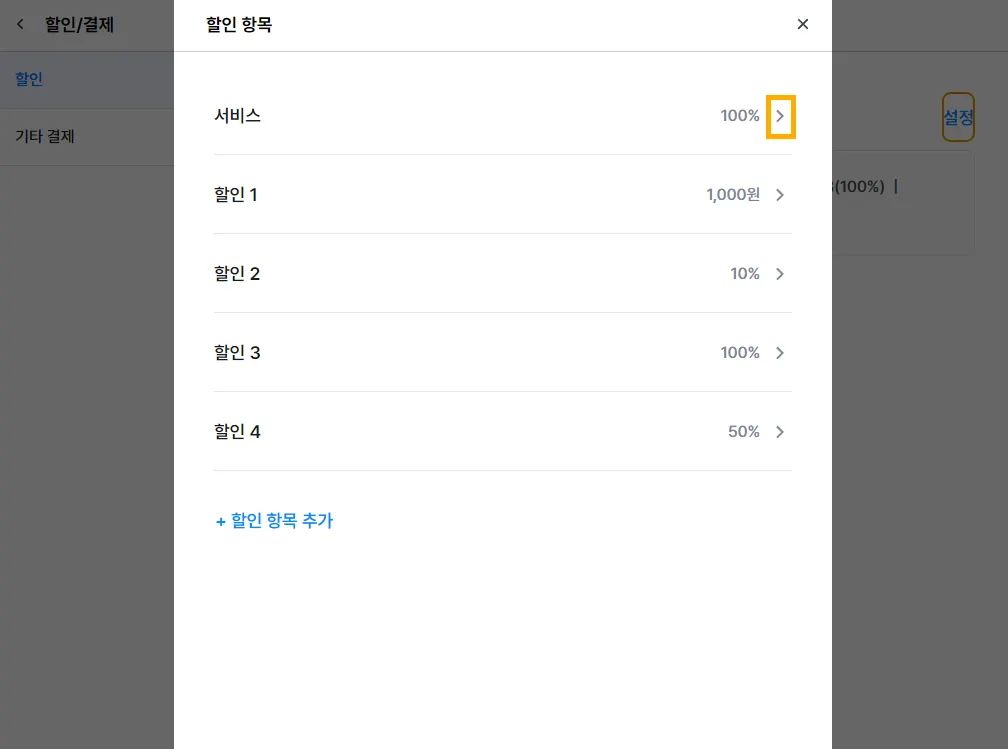Image resolution: width=1008 pixels, height=749 pixels.
Task: Open 할인 1 details via its chevron
Action: tap(780, 195)
